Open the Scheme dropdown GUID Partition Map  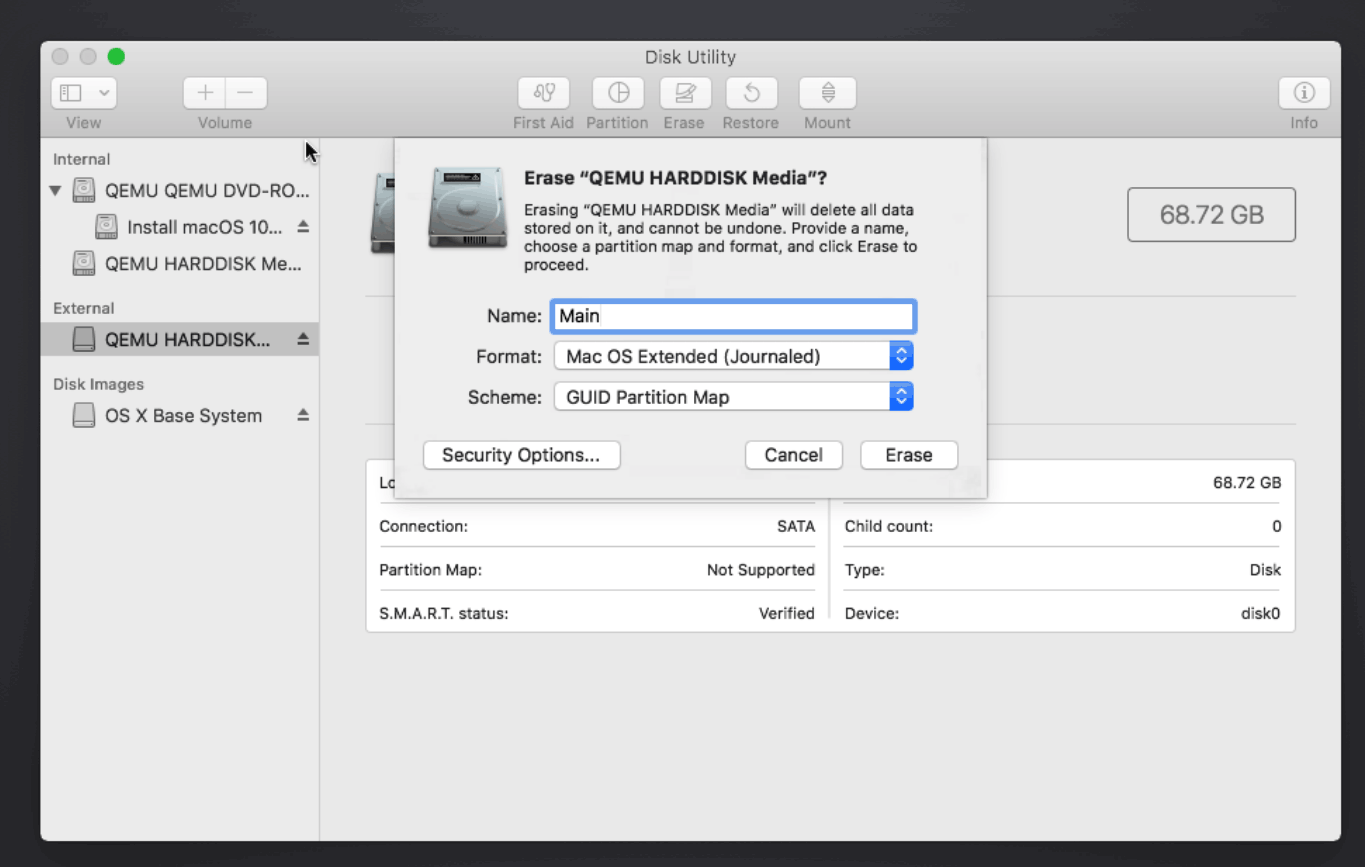(733, 397)
